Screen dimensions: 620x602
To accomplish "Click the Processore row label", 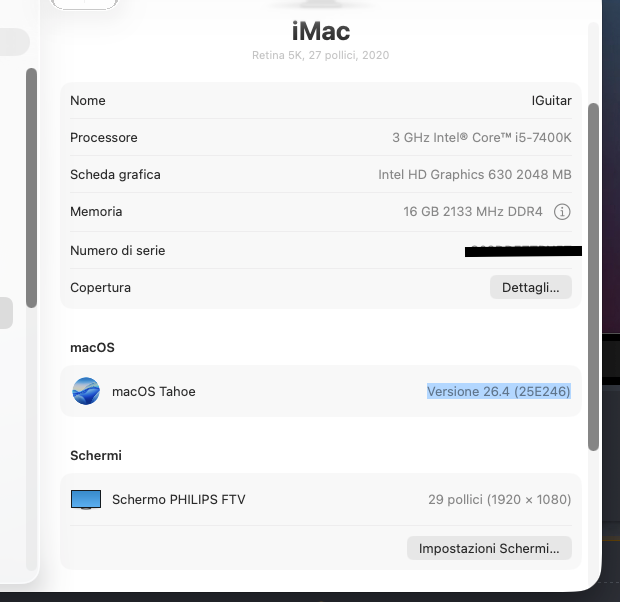I will coord(104,138).
